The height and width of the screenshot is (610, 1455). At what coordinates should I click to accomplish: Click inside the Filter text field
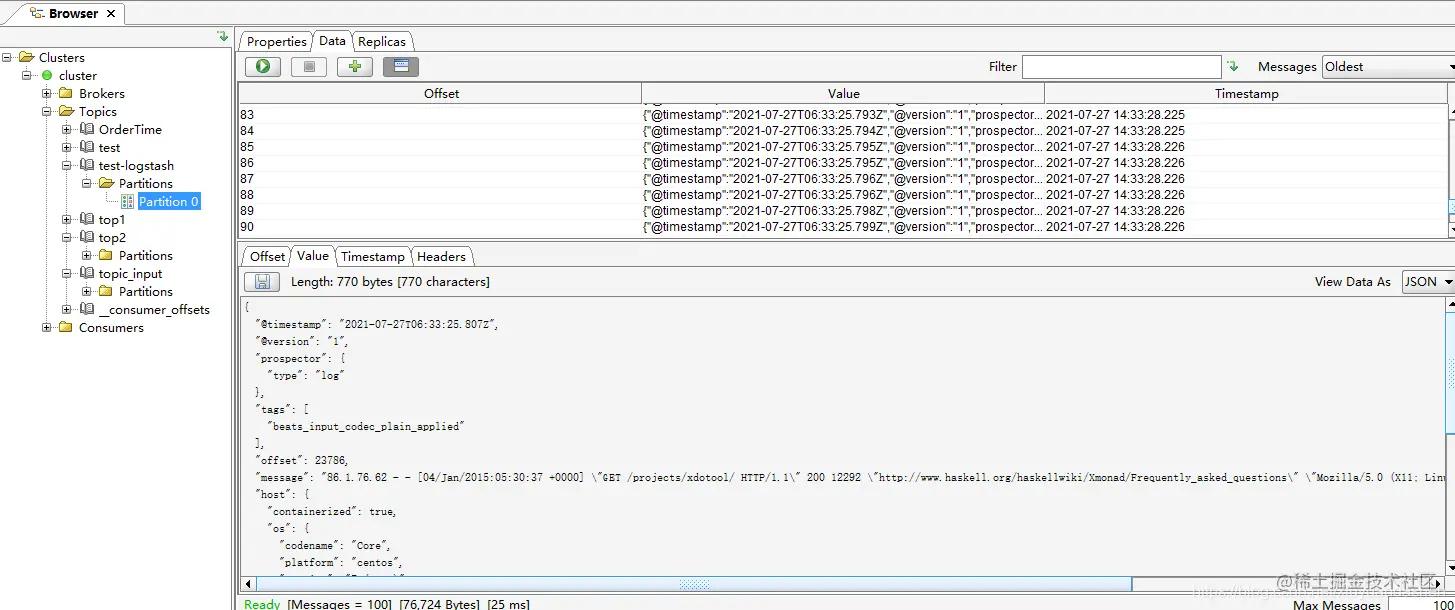coord(1121,67)
